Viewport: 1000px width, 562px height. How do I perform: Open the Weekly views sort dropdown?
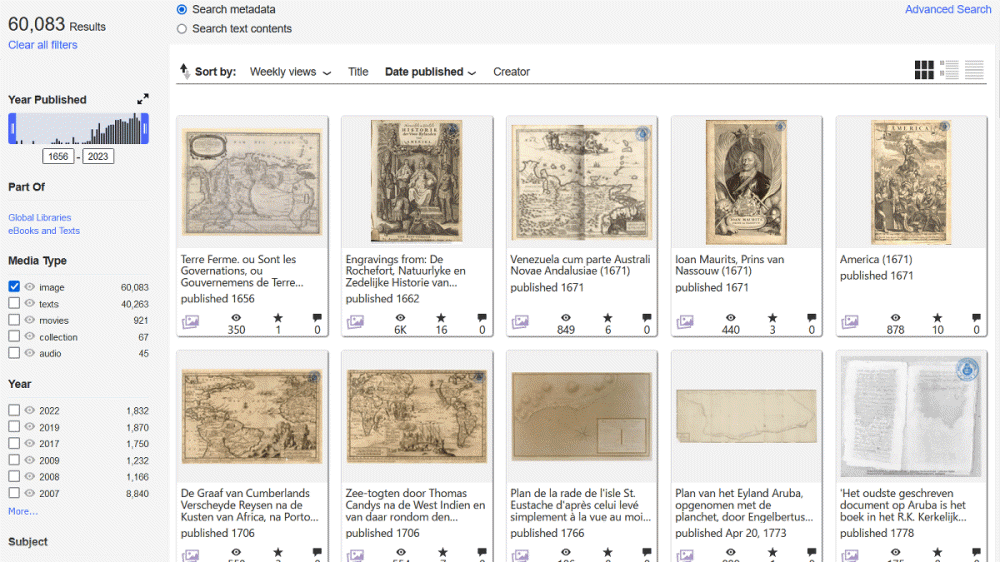click(290, 72)
